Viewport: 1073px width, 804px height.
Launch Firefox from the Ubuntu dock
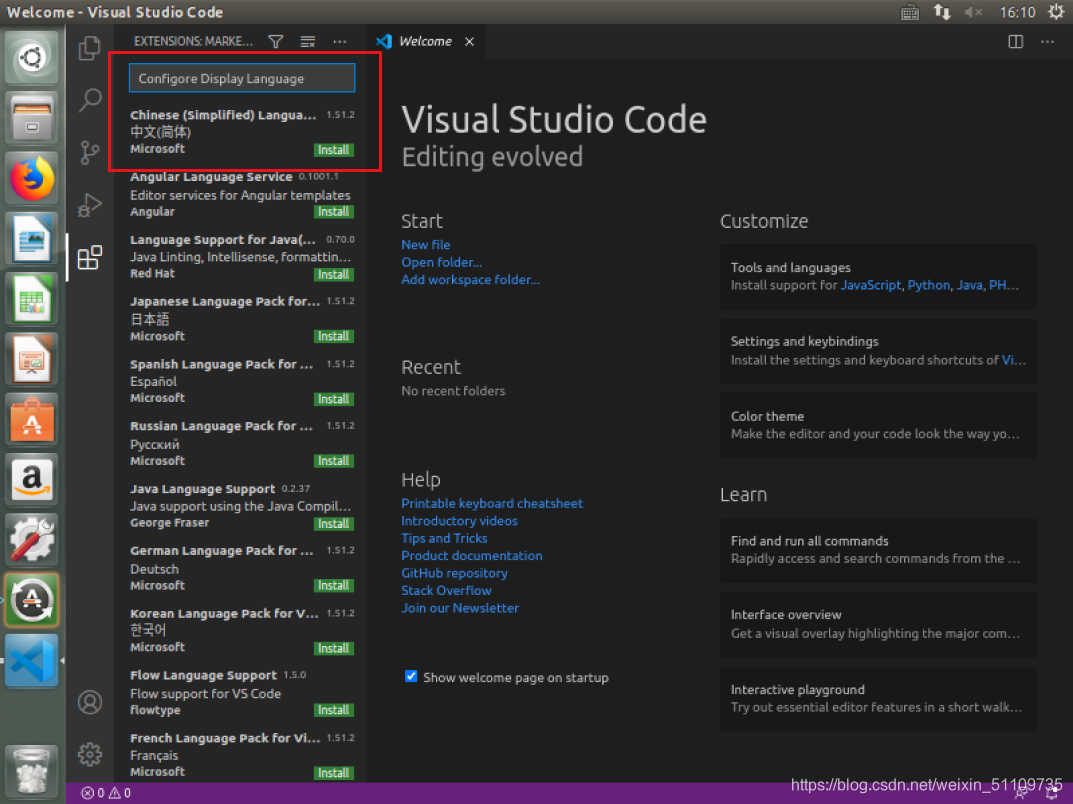pos(31,178)
